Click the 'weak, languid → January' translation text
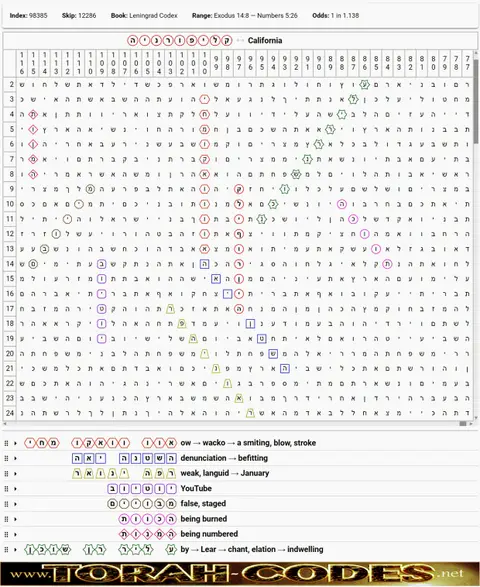This screenshot has width=480, height=587. point(225,474)
